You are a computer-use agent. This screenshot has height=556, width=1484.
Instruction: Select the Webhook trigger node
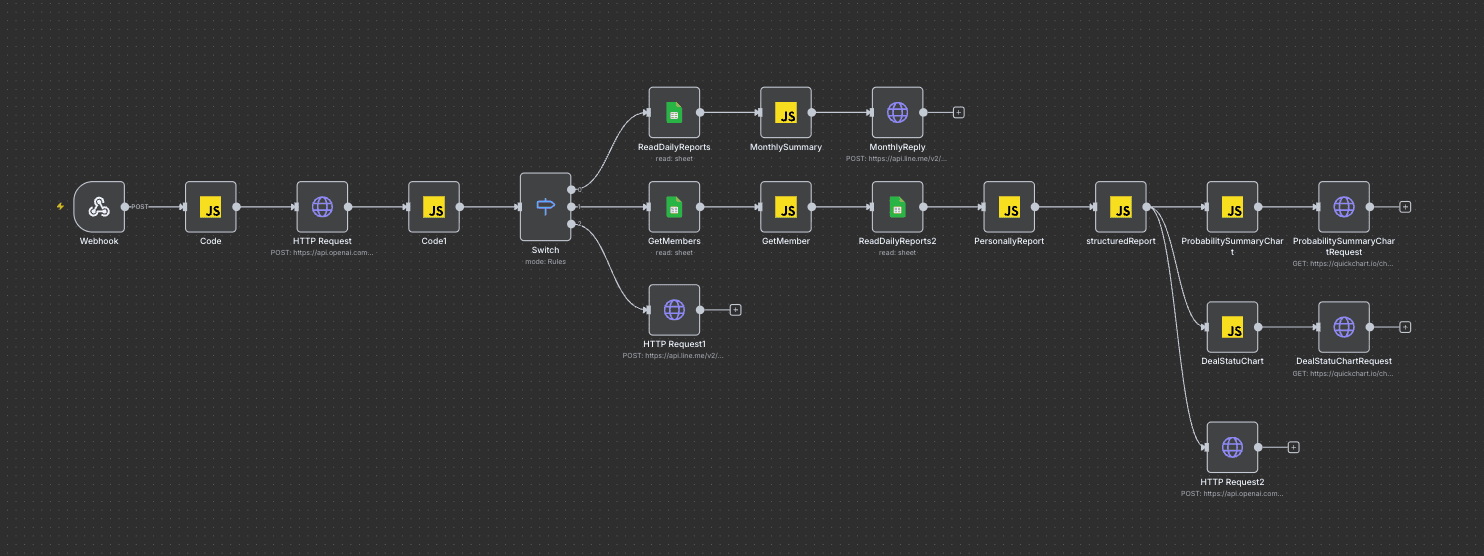click(x=99, y=207)
